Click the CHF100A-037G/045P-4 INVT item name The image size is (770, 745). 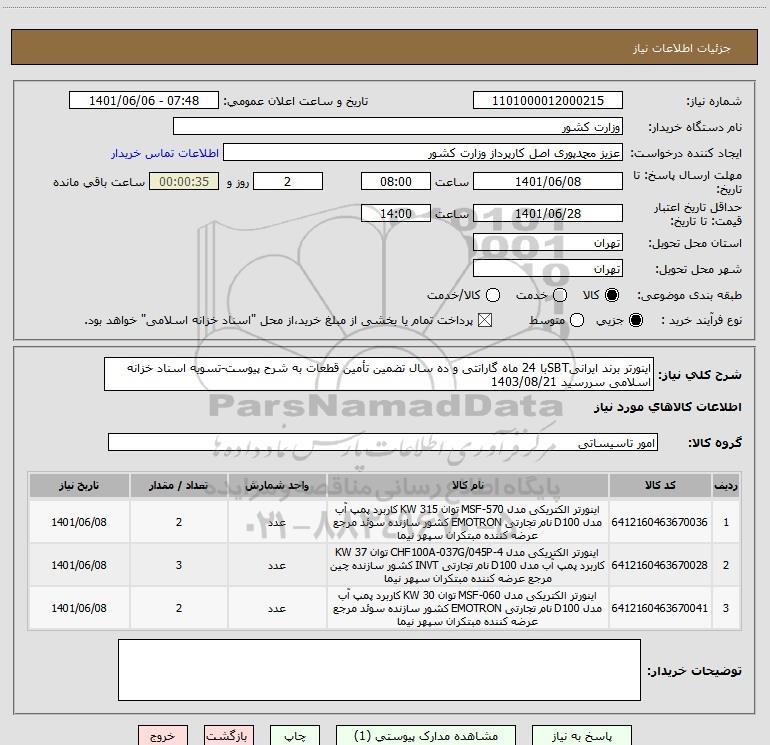tap(468, 565)
